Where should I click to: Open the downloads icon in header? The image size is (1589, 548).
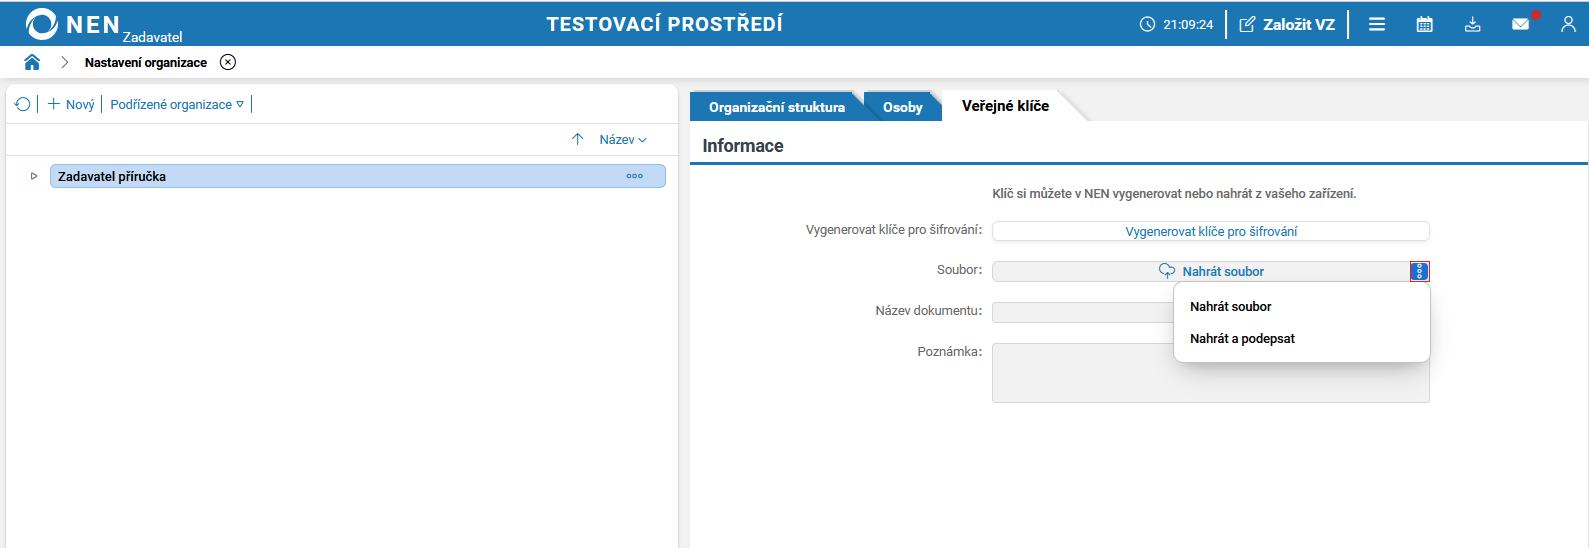pyautogui.click(x=1473, y=24)
